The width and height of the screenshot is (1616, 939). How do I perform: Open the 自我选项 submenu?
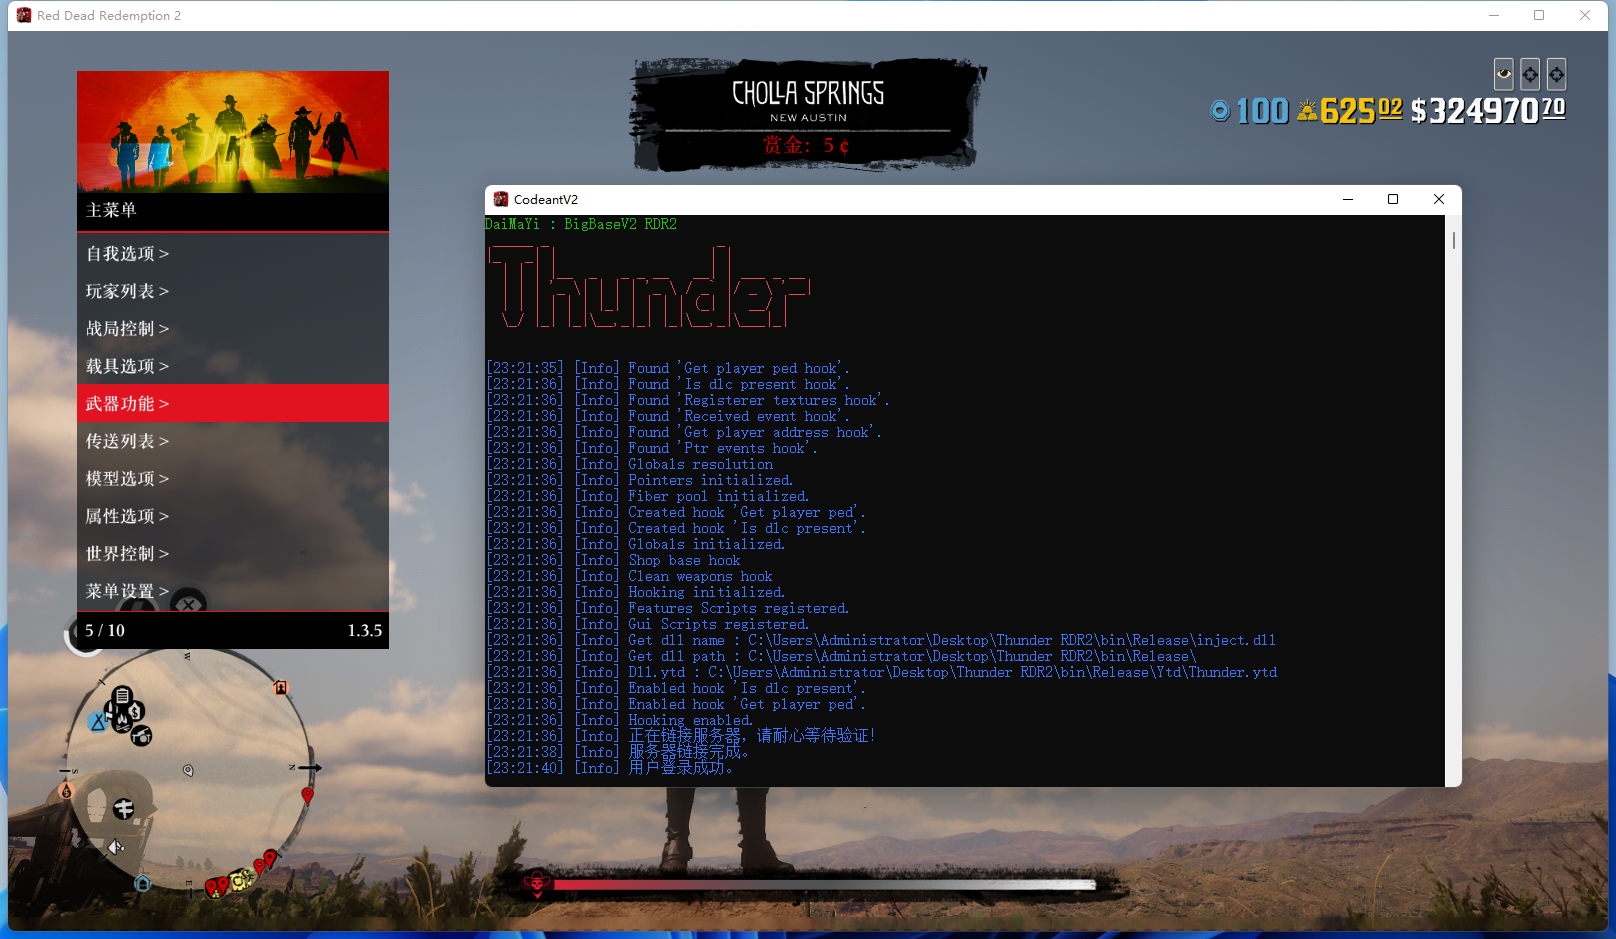(x=233, y=254)
